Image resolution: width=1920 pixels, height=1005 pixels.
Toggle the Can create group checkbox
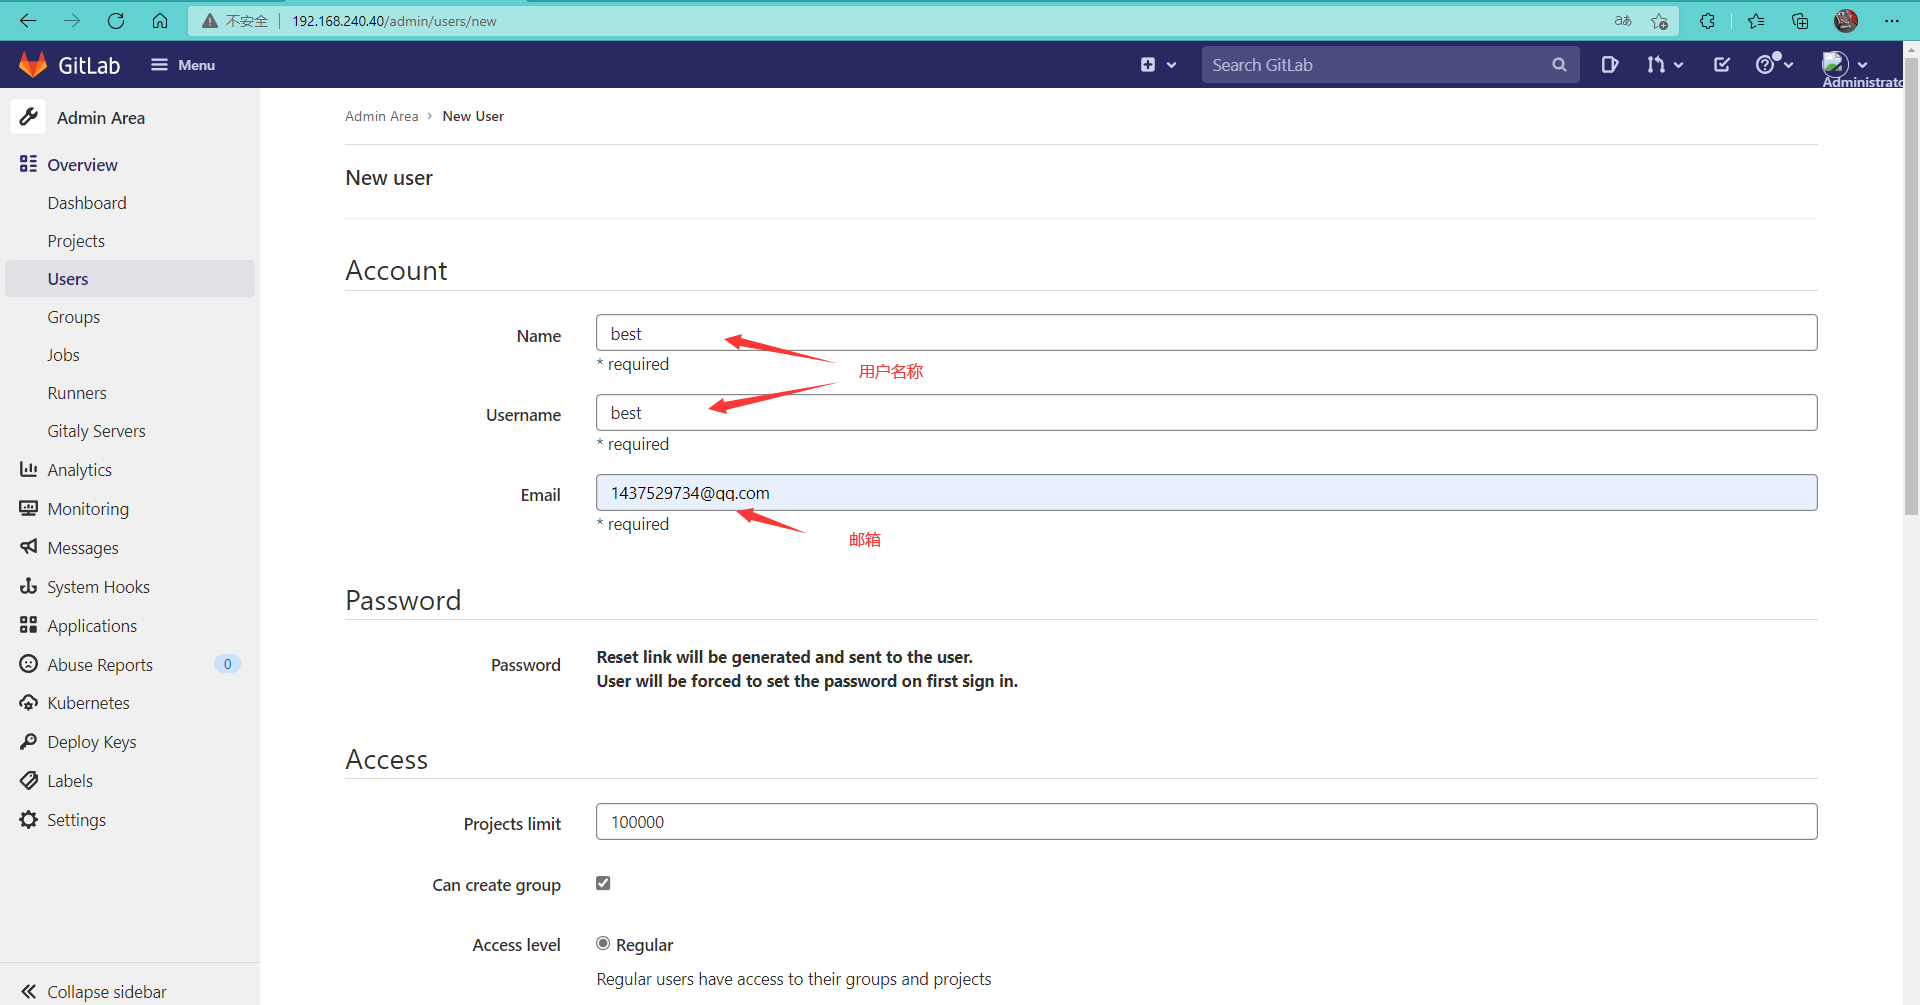click(602, 883)
